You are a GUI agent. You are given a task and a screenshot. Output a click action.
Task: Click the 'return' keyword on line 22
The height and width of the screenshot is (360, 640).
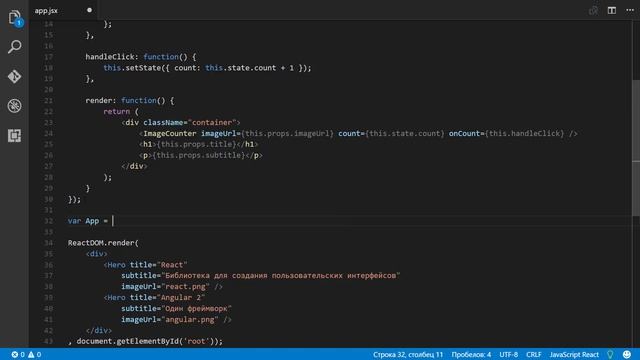116,111
